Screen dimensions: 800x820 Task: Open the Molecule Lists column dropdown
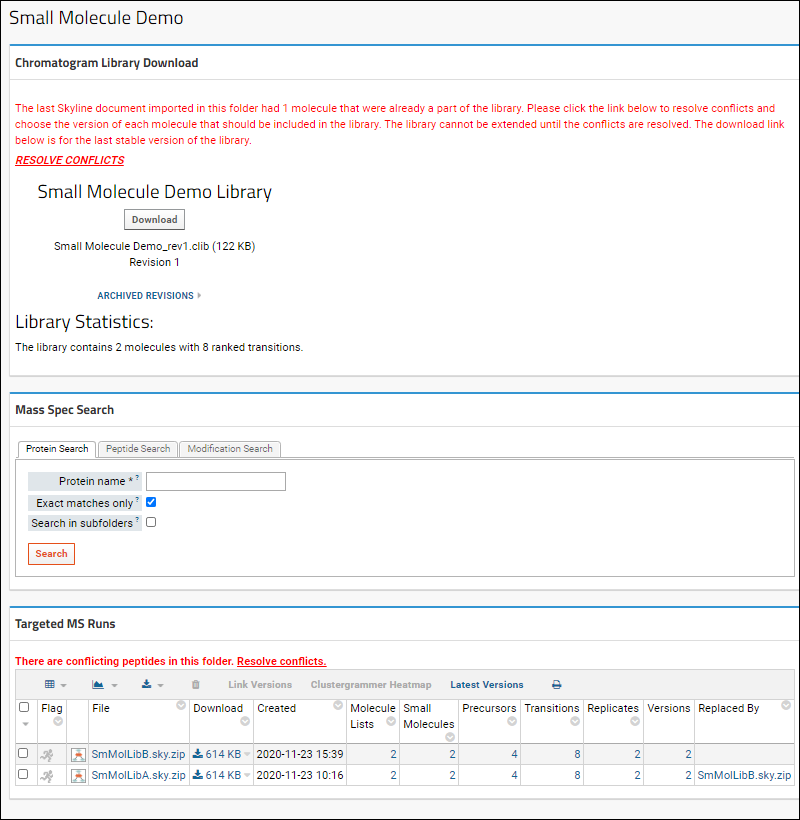pyautogui.click(x=391, y=722)
